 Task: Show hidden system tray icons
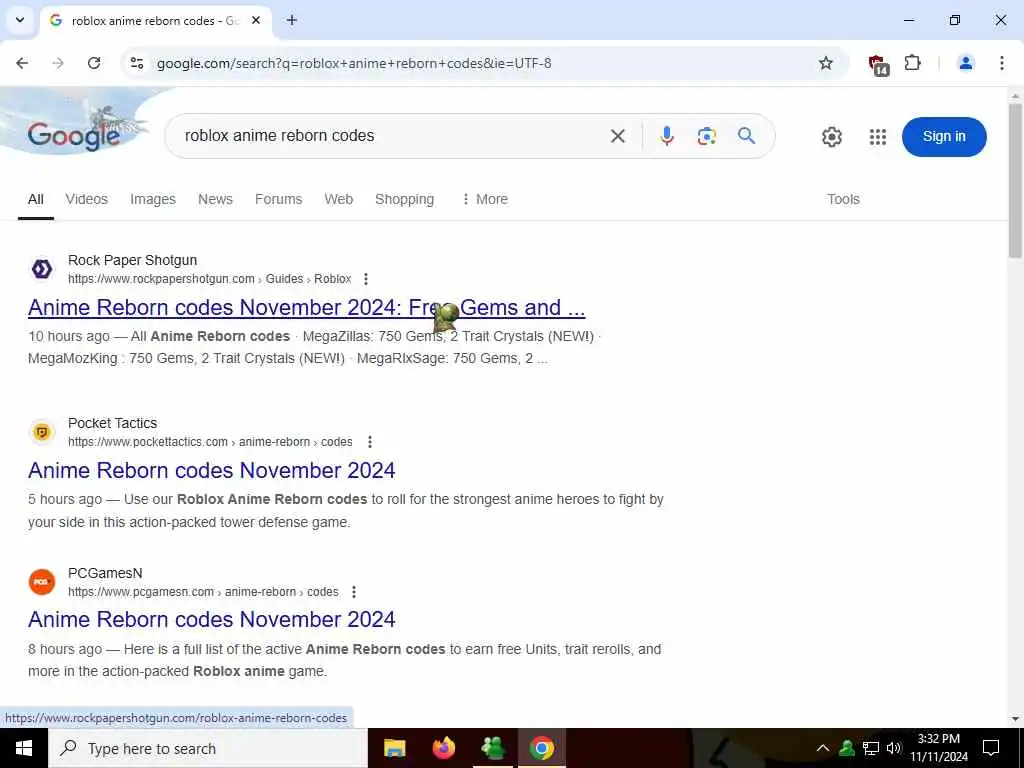tap(823, 748)
